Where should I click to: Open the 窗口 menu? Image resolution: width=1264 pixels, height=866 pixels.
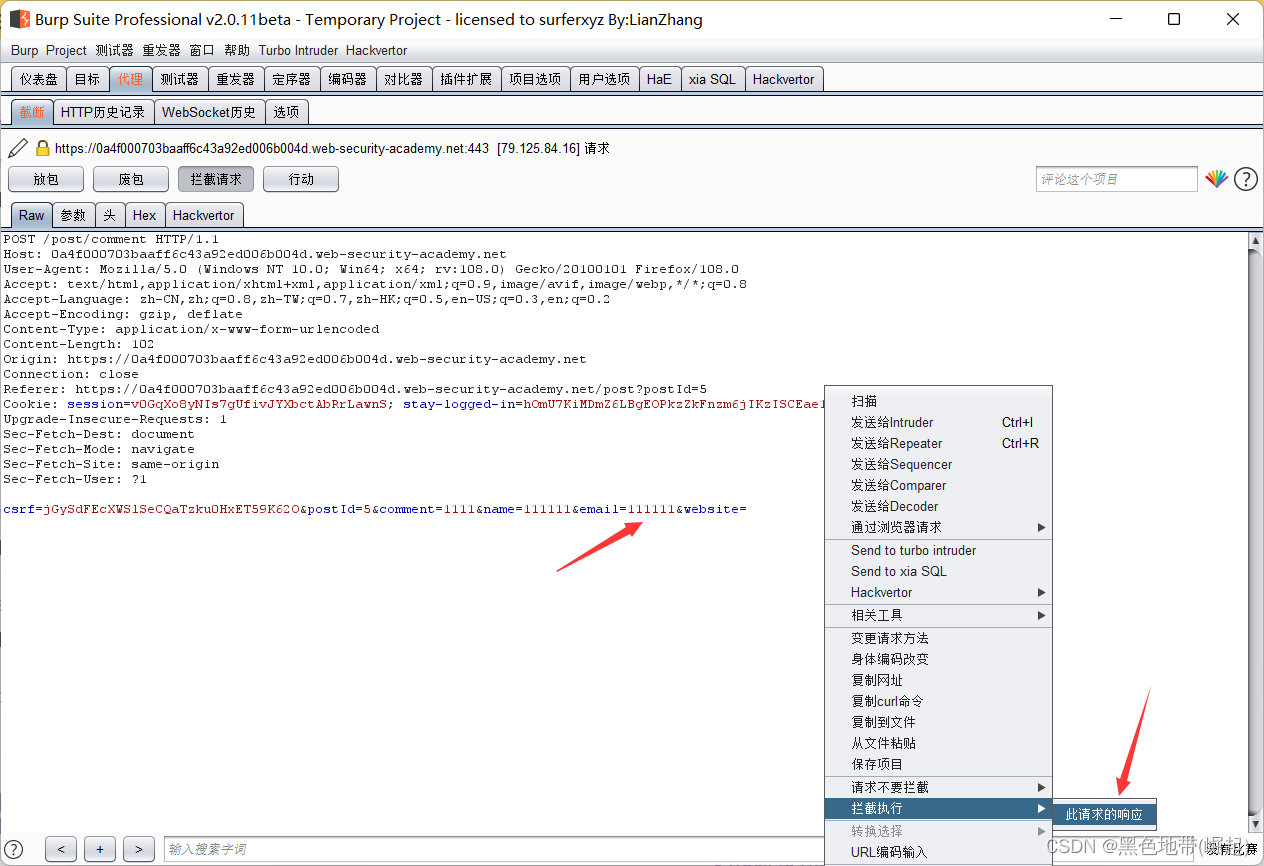tap(202, 50)
